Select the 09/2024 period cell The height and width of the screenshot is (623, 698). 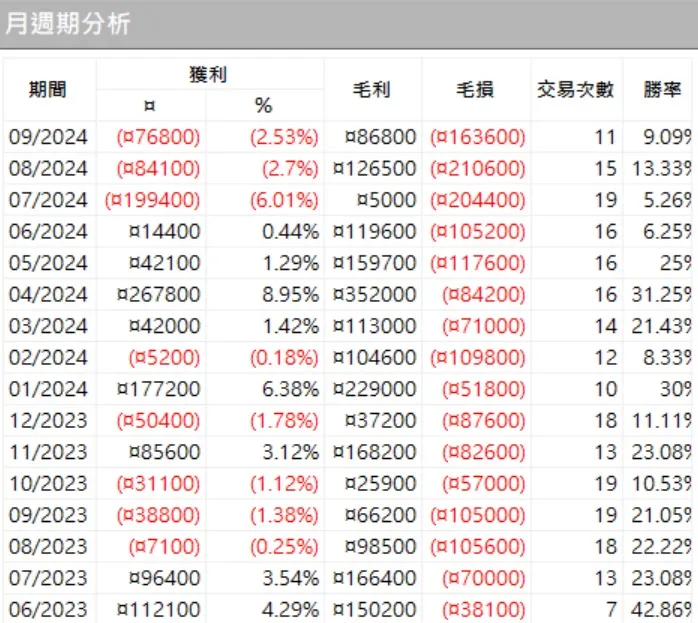tap(48, 137)
